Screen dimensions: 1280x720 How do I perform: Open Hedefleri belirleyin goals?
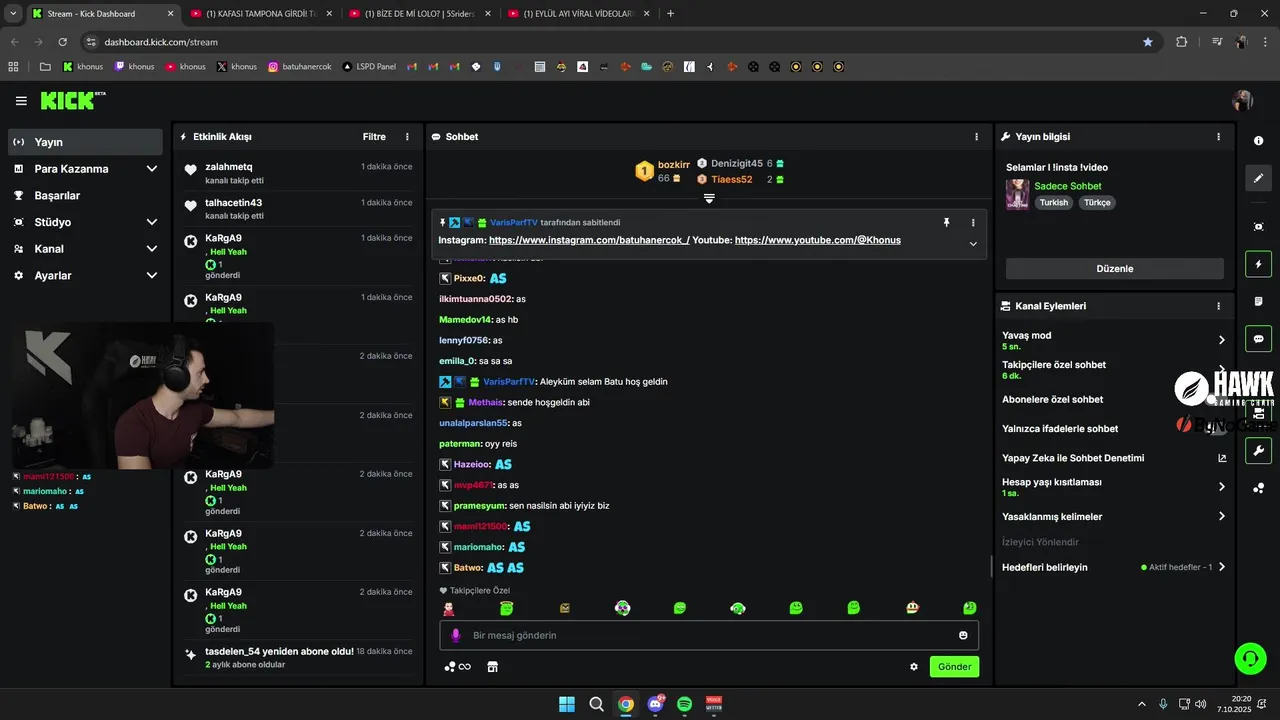point(1113,567)
